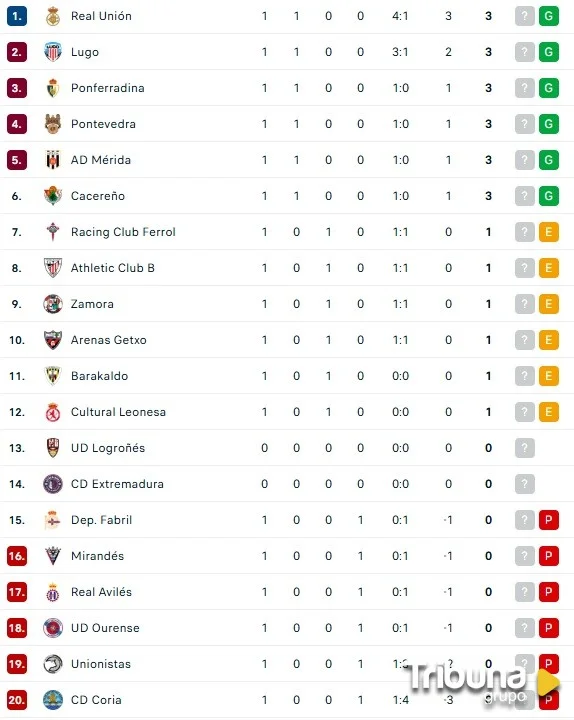Click the CD Extremadura round badge

click(53, 484)
